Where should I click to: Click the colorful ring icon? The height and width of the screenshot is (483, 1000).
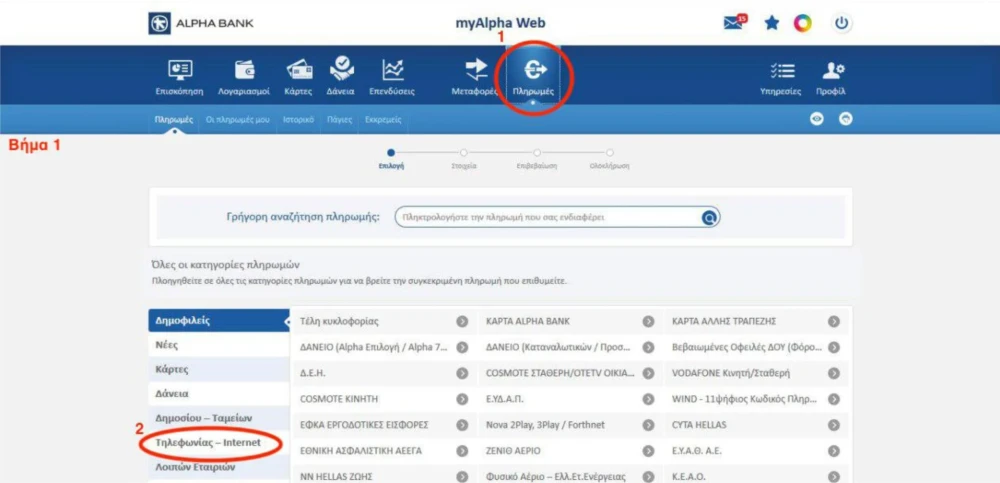(x=803, y=24)
